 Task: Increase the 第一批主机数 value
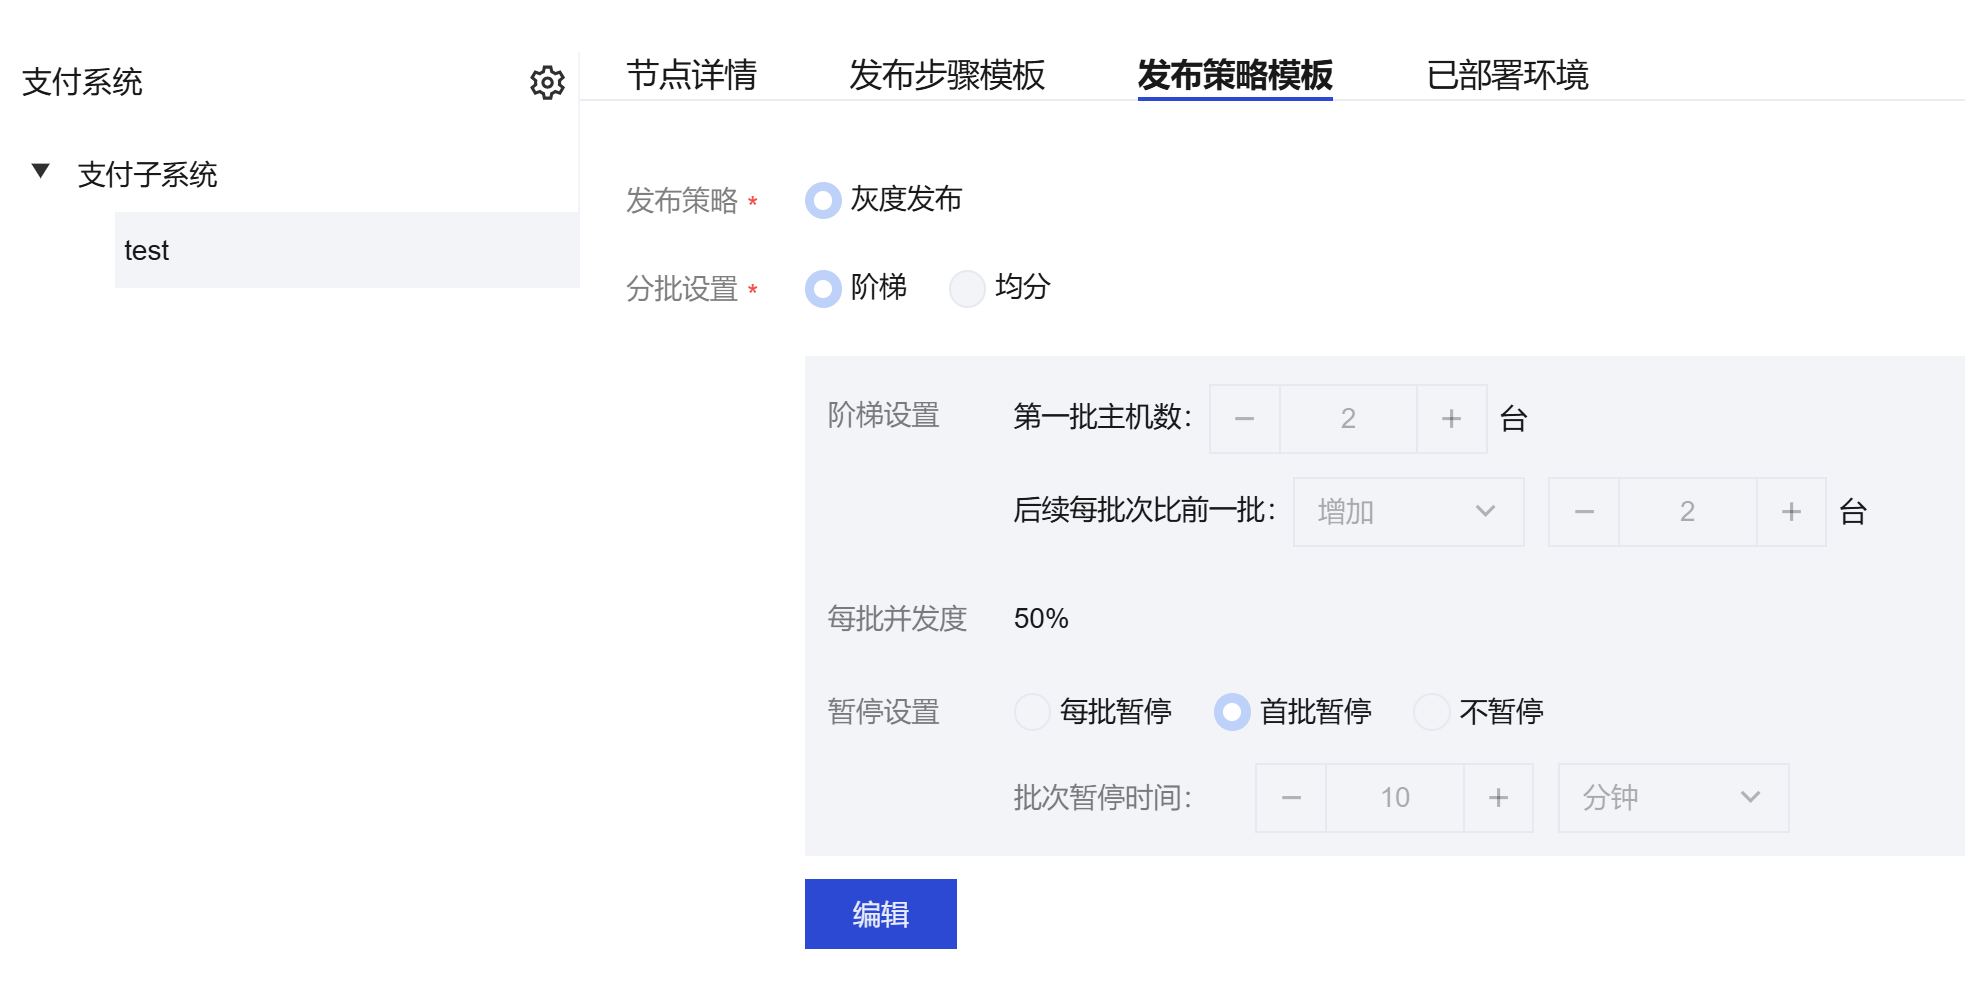(x=1451, y=419)
